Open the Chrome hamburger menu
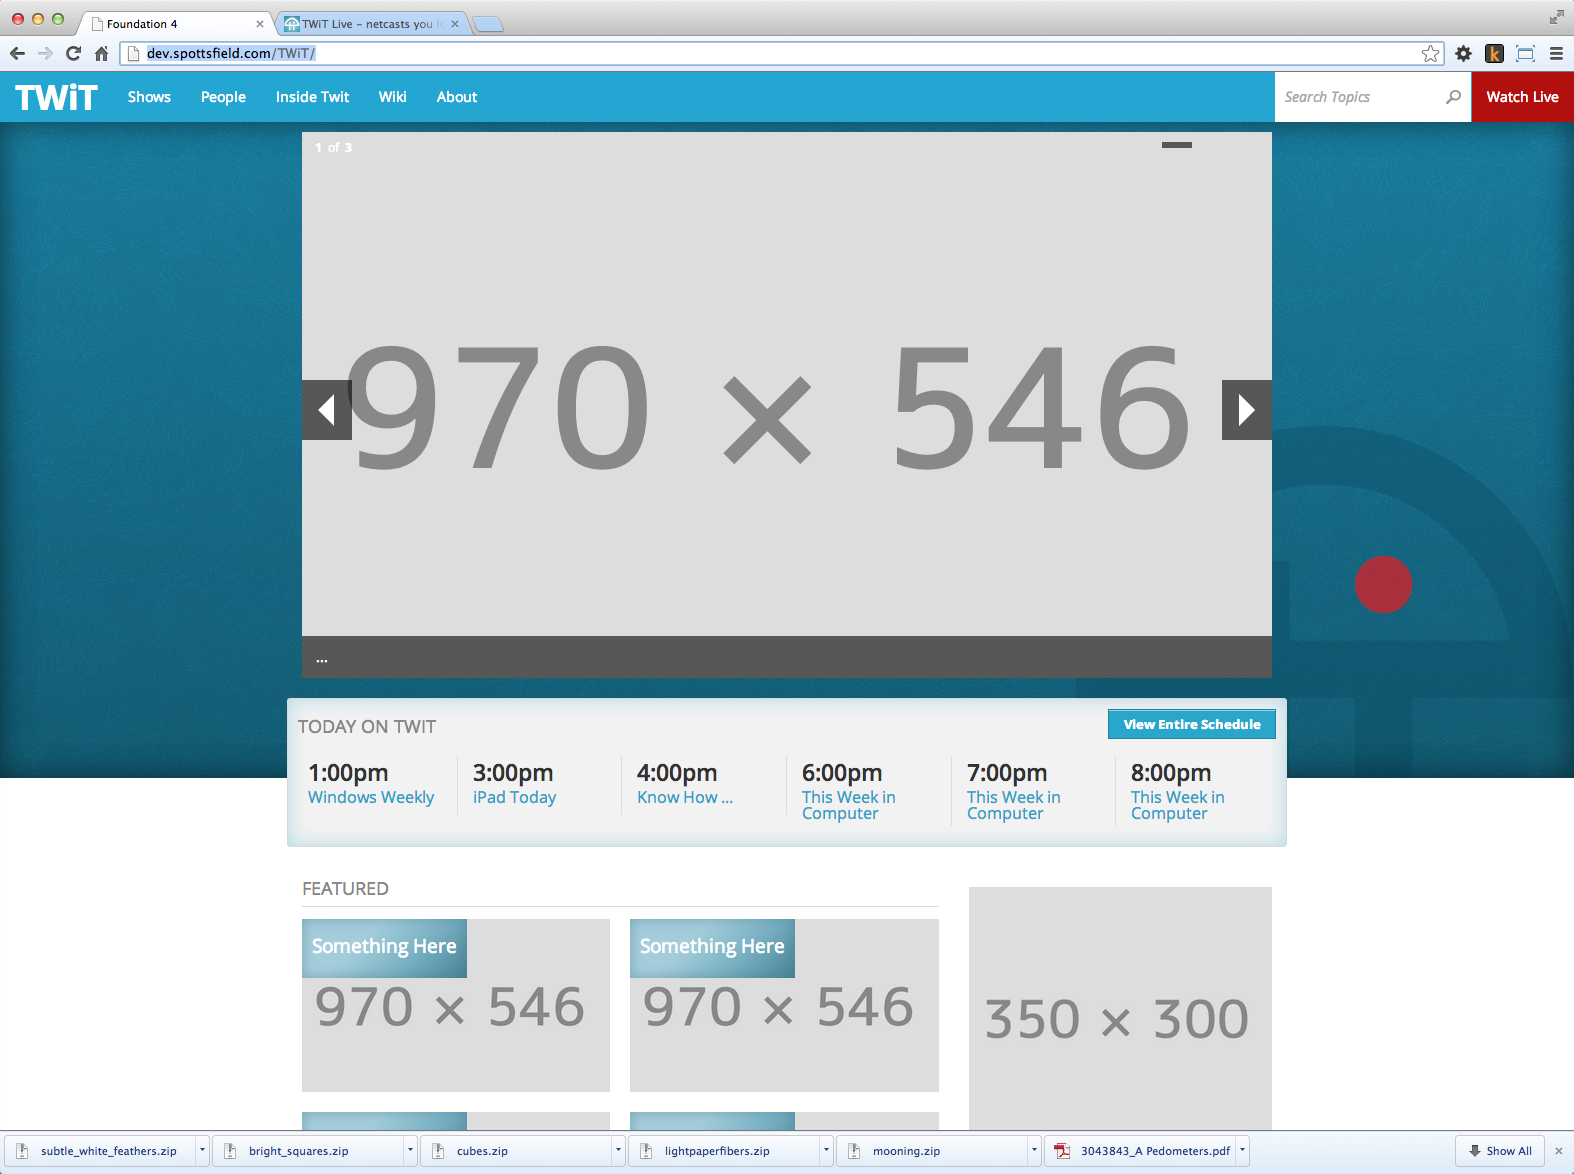The width and height of the screenshot is (1574, 1174). click(x=1556, y=54)
